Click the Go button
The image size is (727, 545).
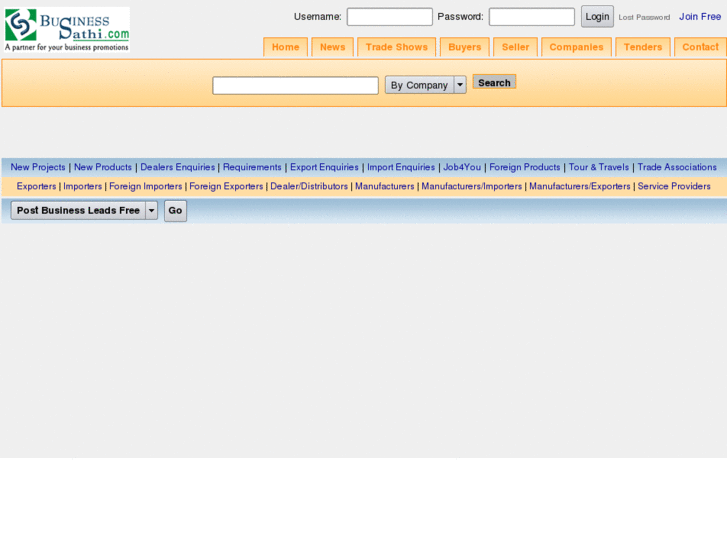pos(175,211)
